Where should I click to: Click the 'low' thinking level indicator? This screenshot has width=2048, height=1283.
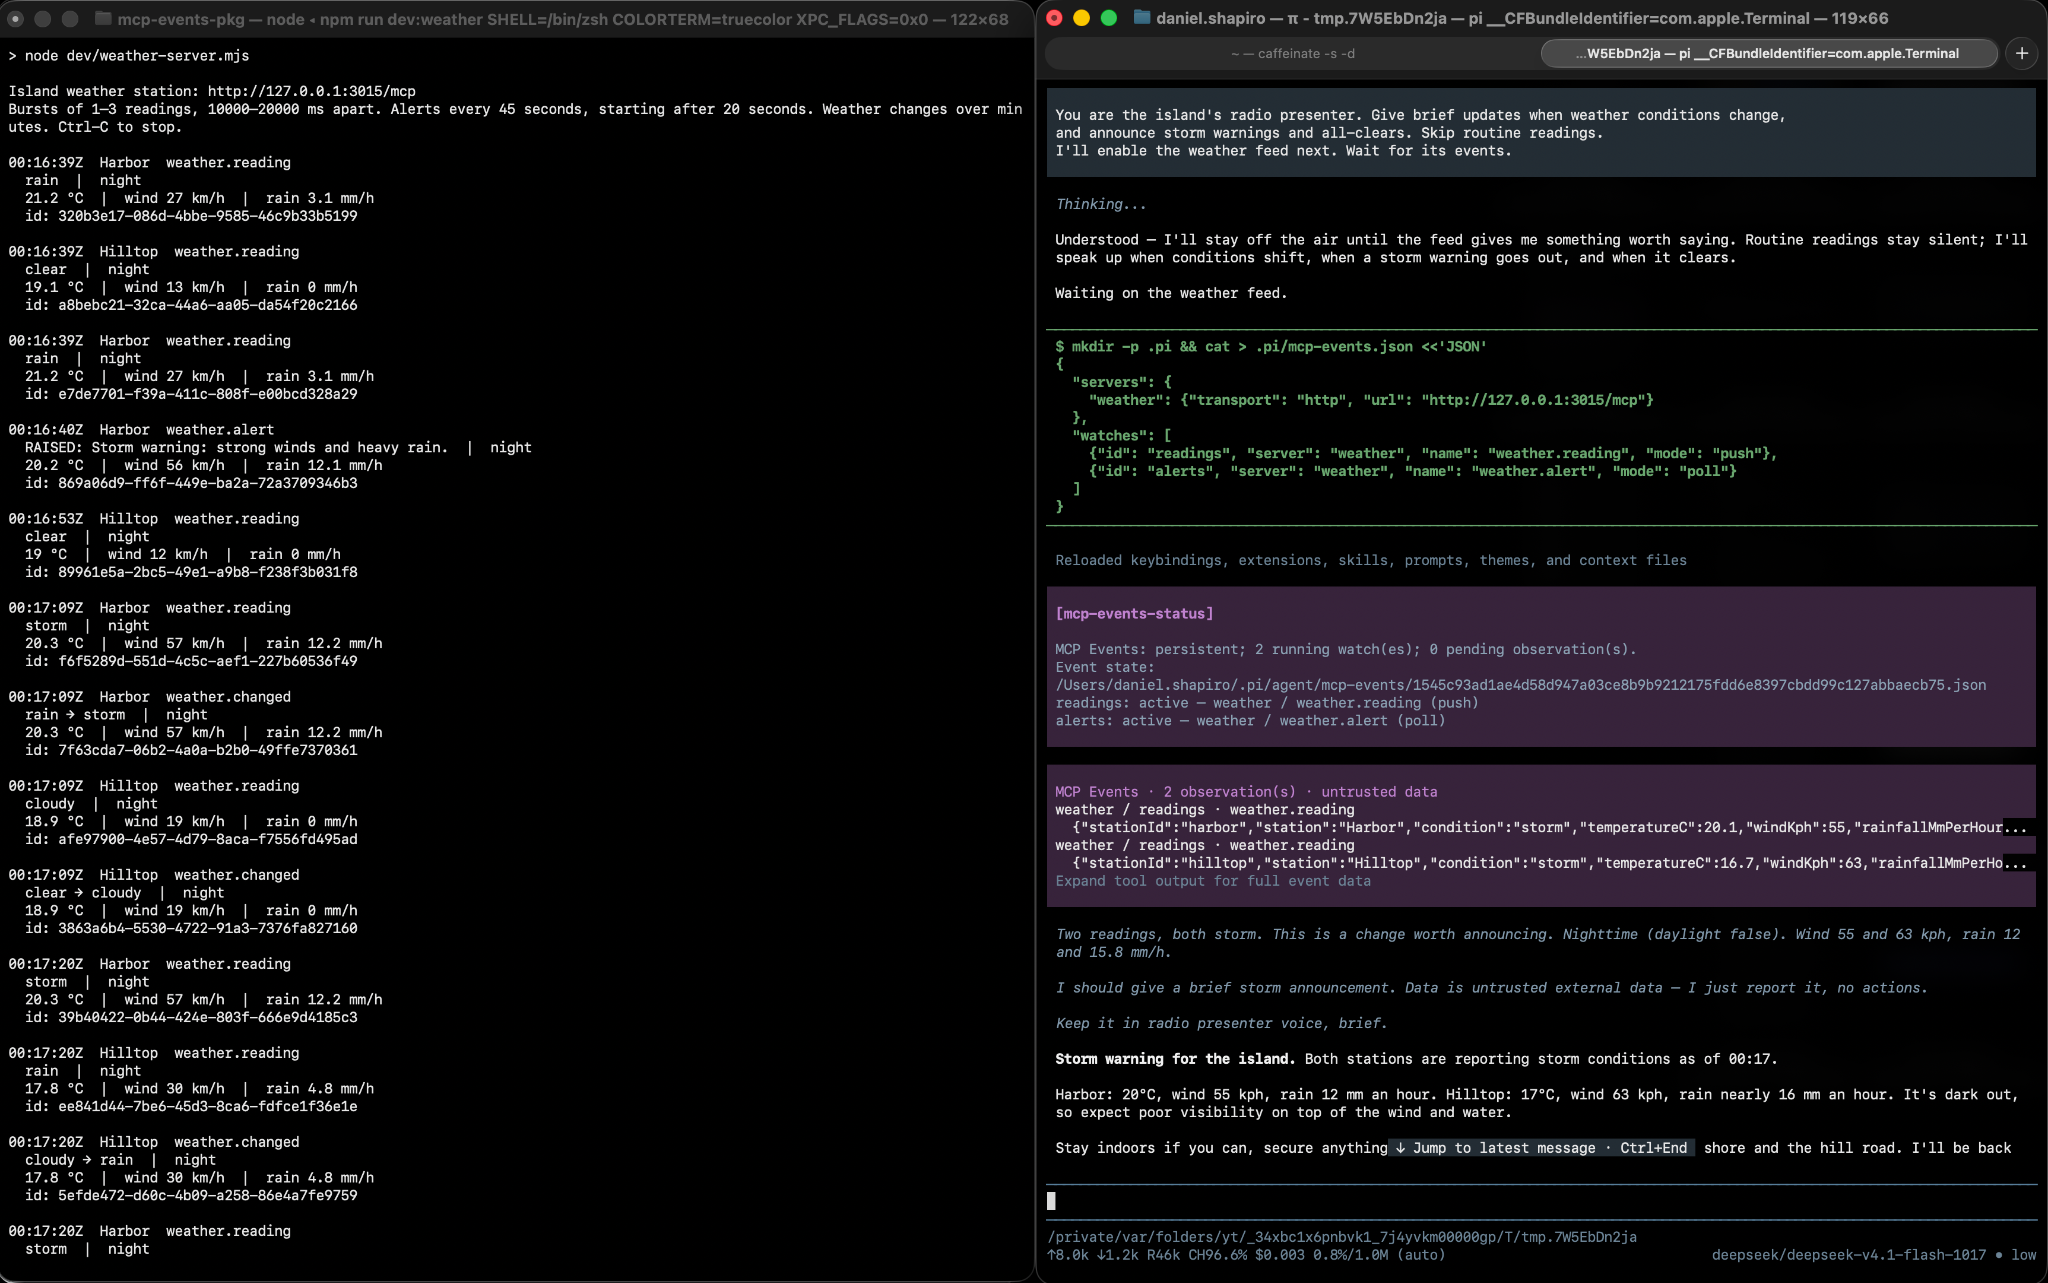(2024, 1255)
